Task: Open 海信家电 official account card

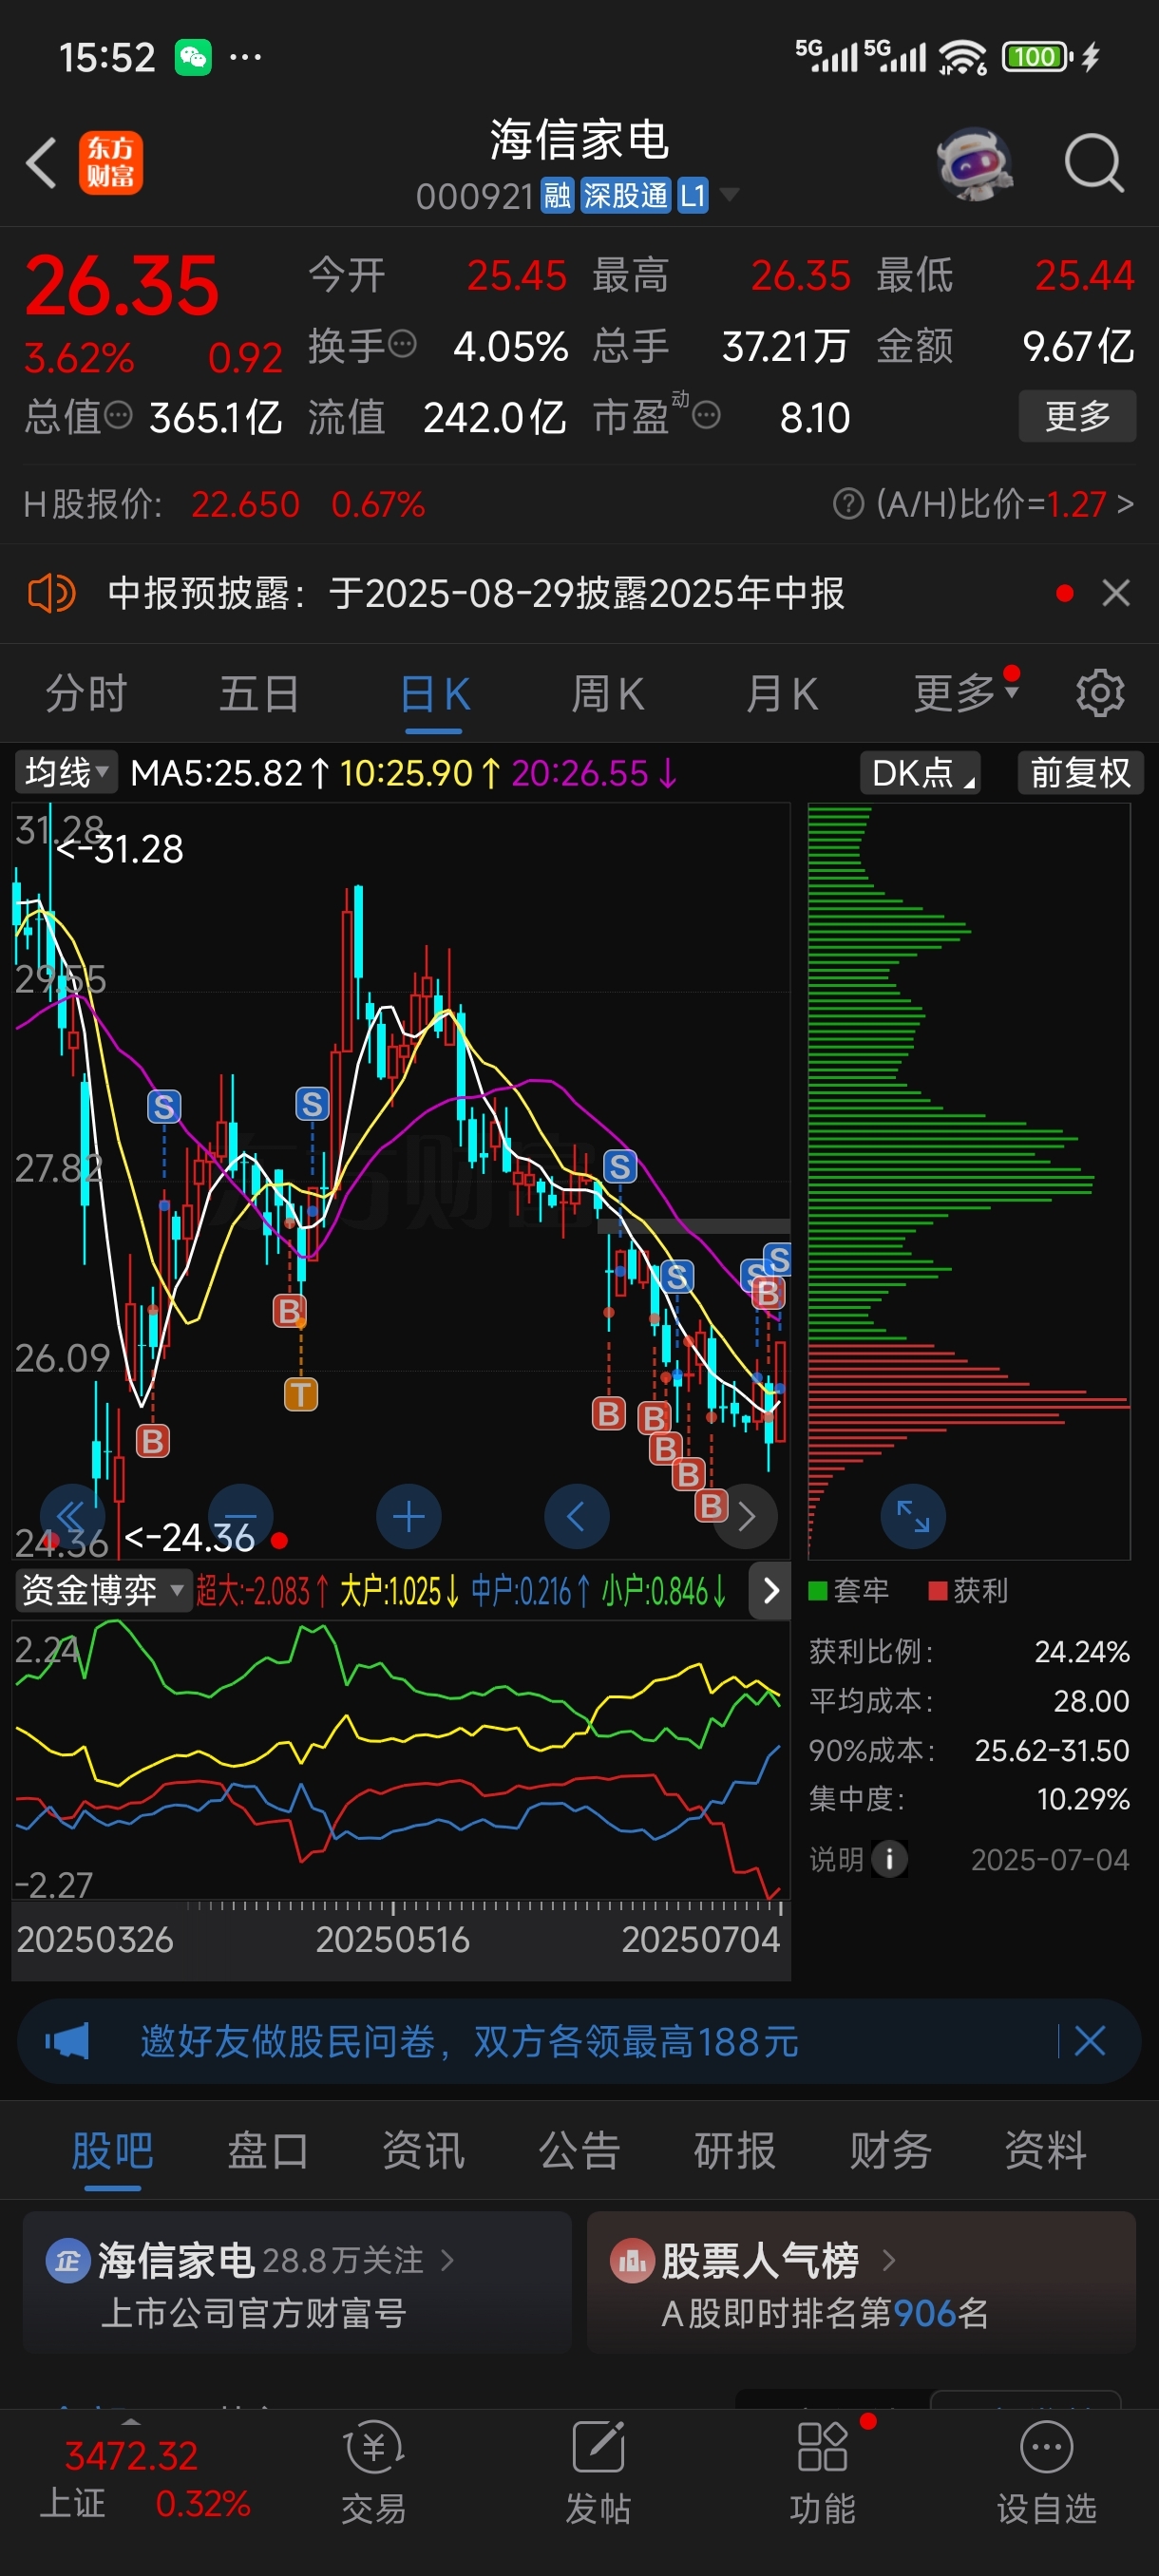Action: click(297, 2283)
